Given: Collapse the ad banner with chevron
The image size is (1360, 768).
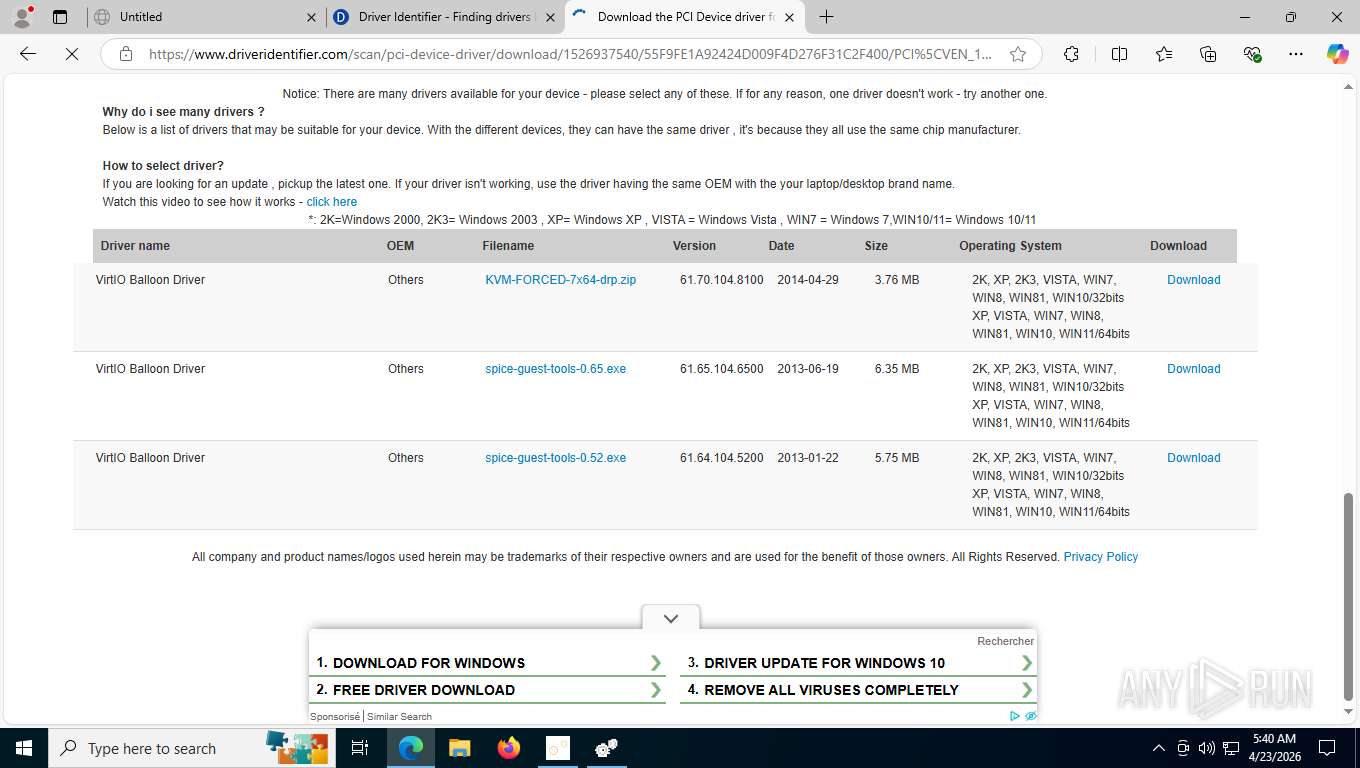Looking at the screenshot, I should (x=671, y=618).
